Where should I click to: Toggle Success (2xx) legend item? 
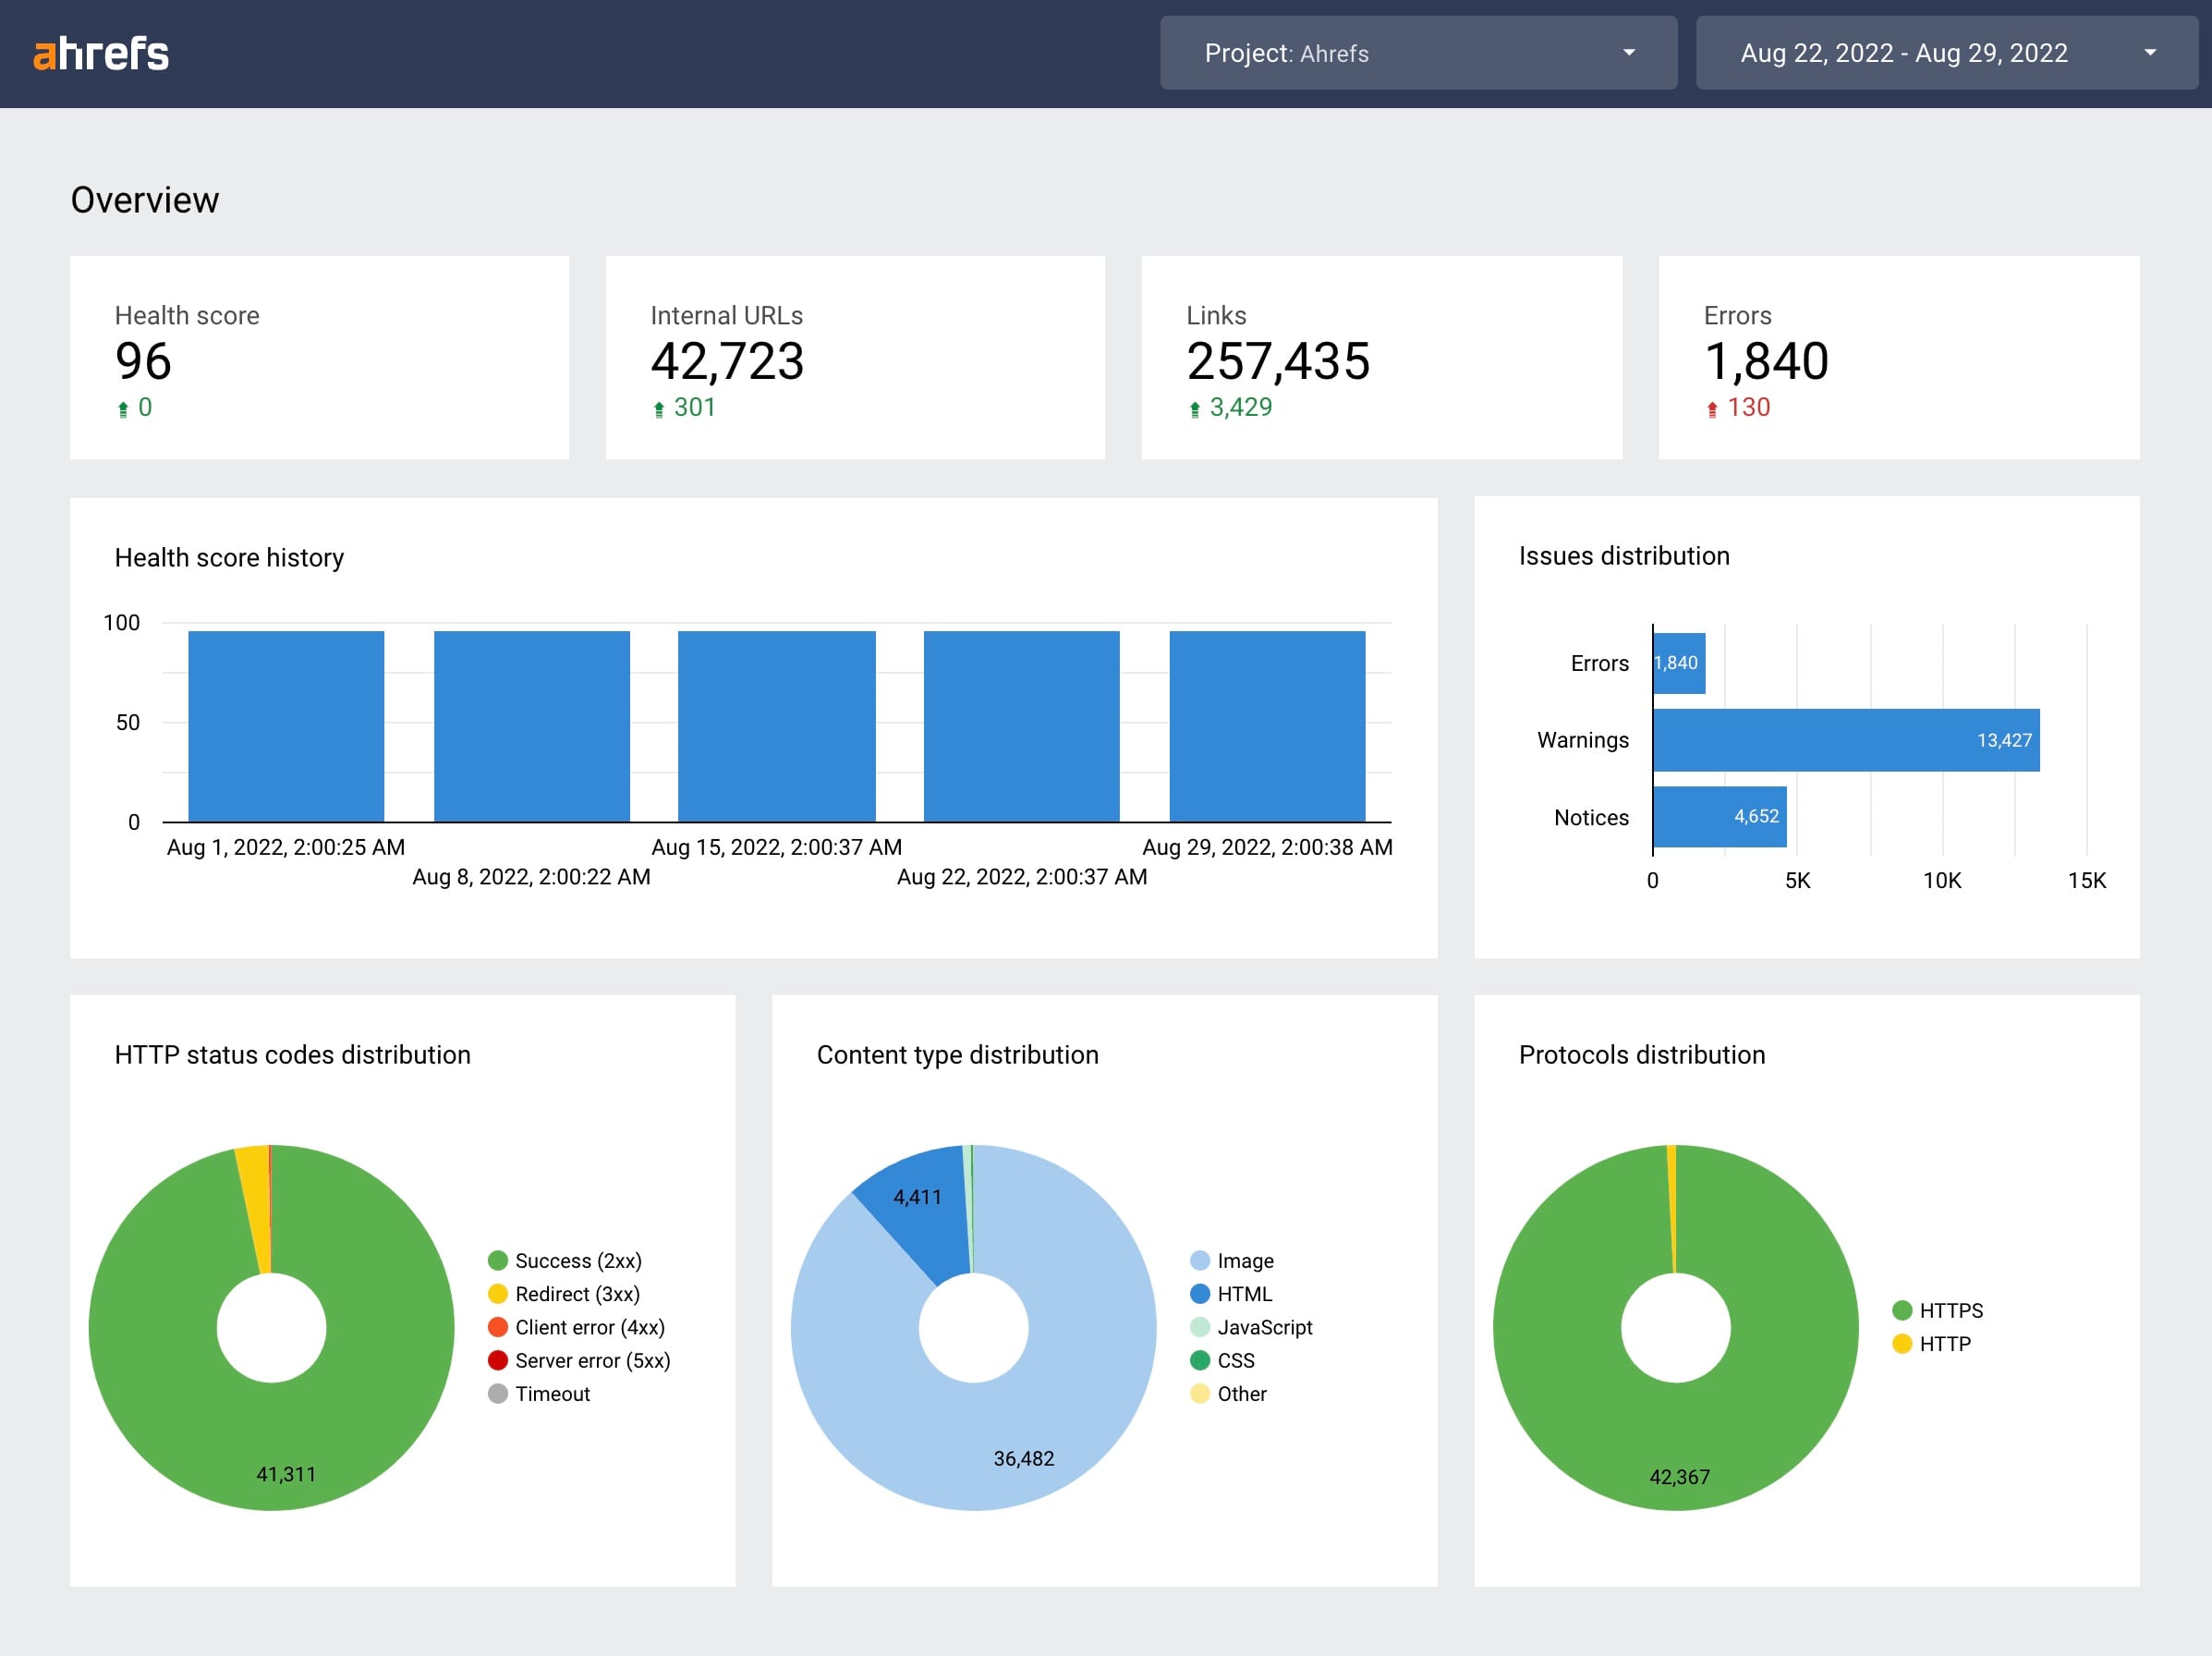tap(577, 1260)
